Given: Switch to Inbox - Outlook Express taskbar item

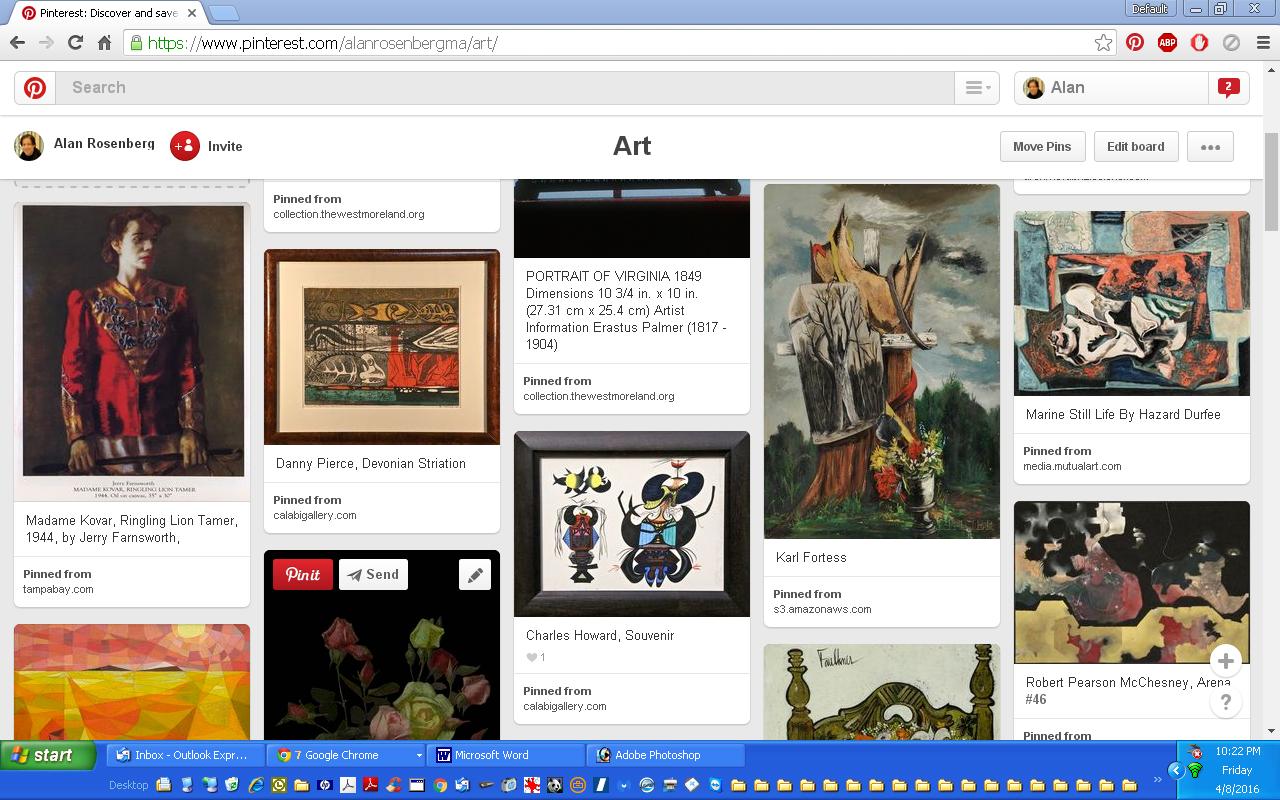Looking at the screenshot, I should pos(187,755).
